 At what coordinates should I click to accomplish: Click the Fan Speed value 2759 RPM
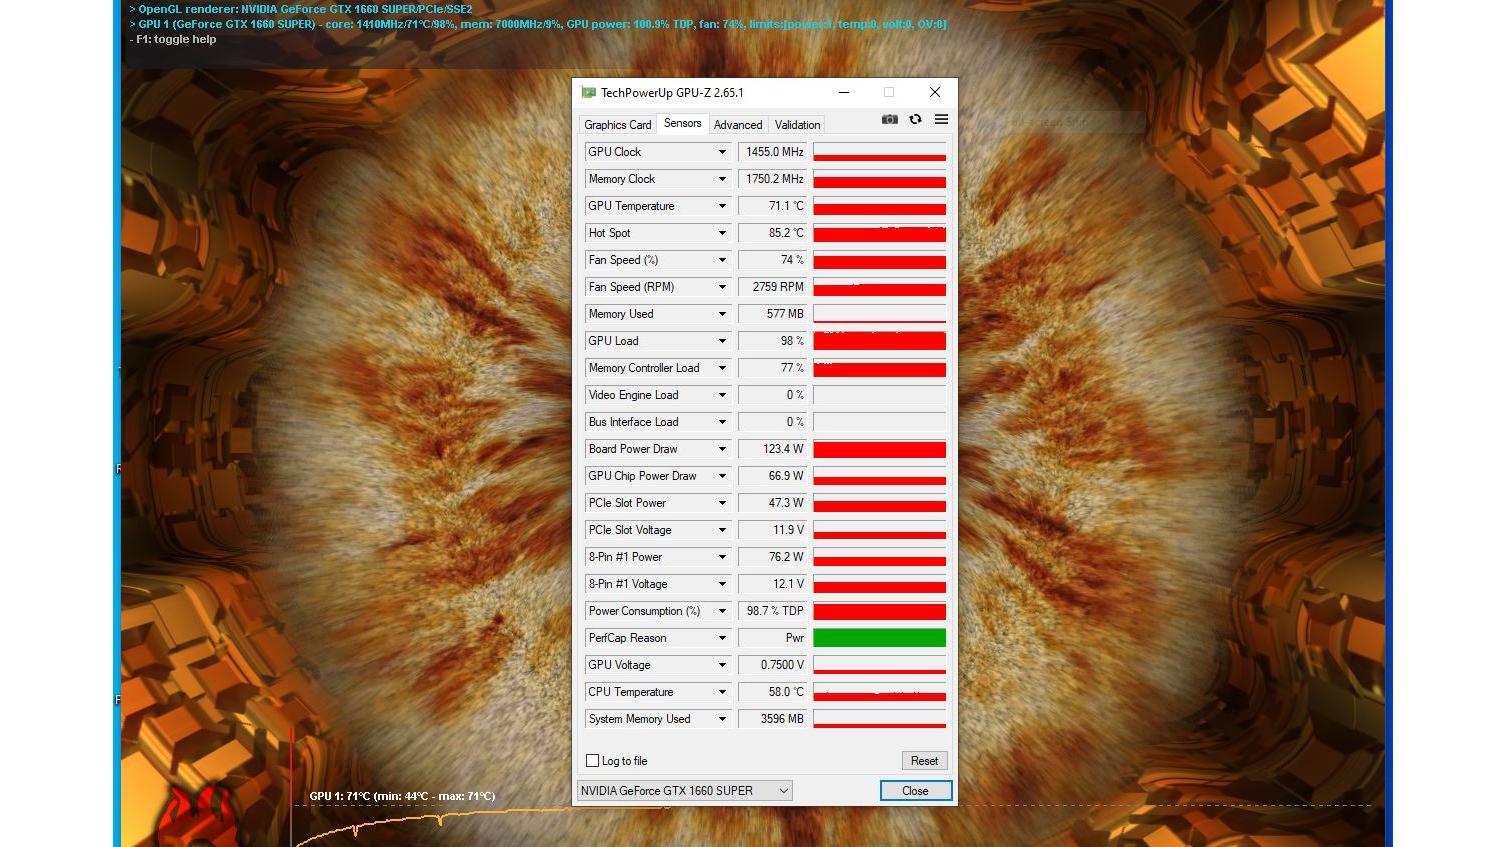(772, 287)
